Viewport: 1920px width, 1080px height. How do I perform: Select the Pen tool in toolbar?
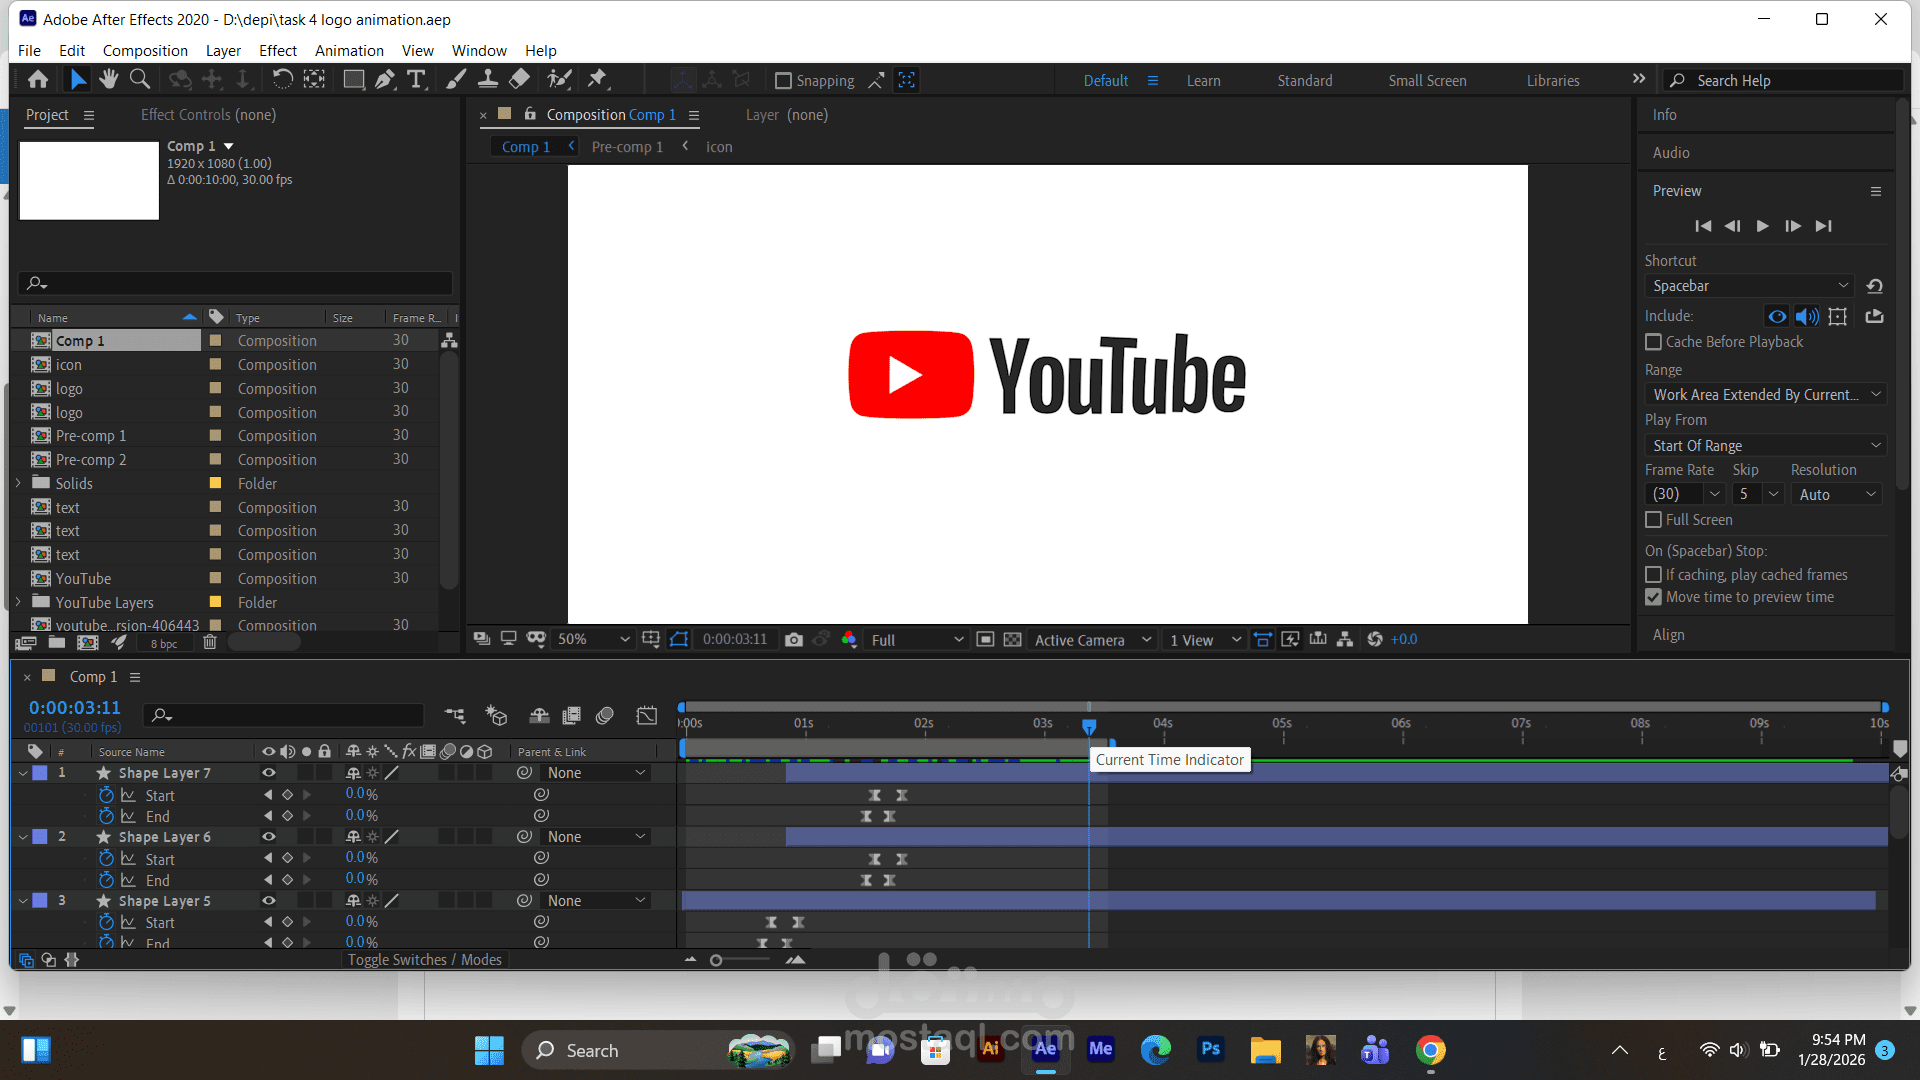coord(385,80)
